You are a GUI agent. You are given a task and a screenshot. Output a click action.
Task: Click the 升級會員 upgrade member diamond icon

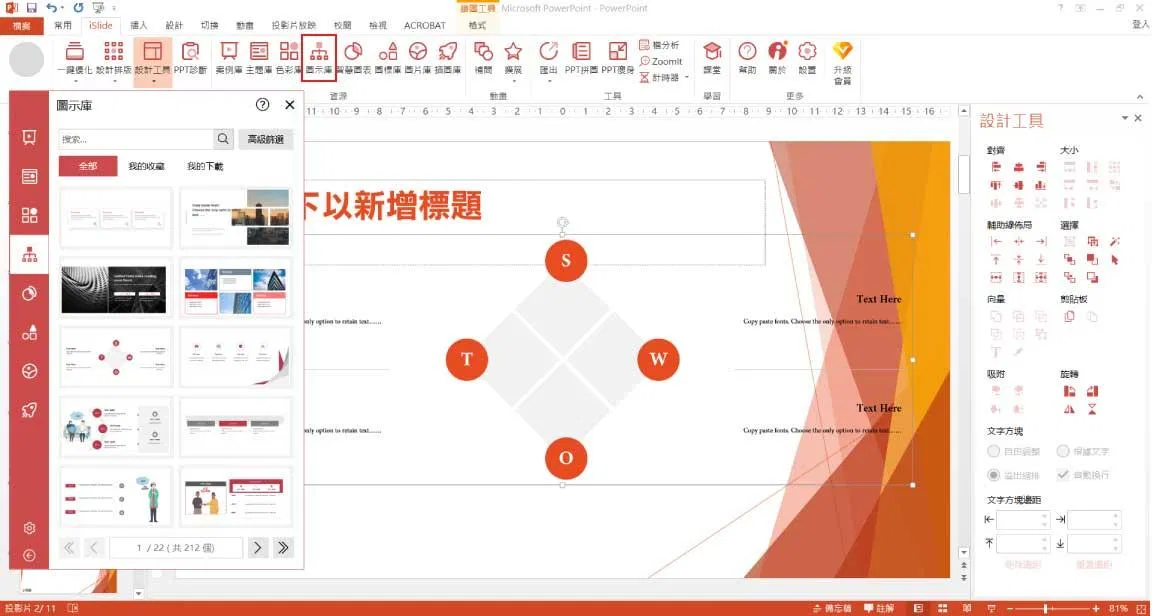pos(842,62)
